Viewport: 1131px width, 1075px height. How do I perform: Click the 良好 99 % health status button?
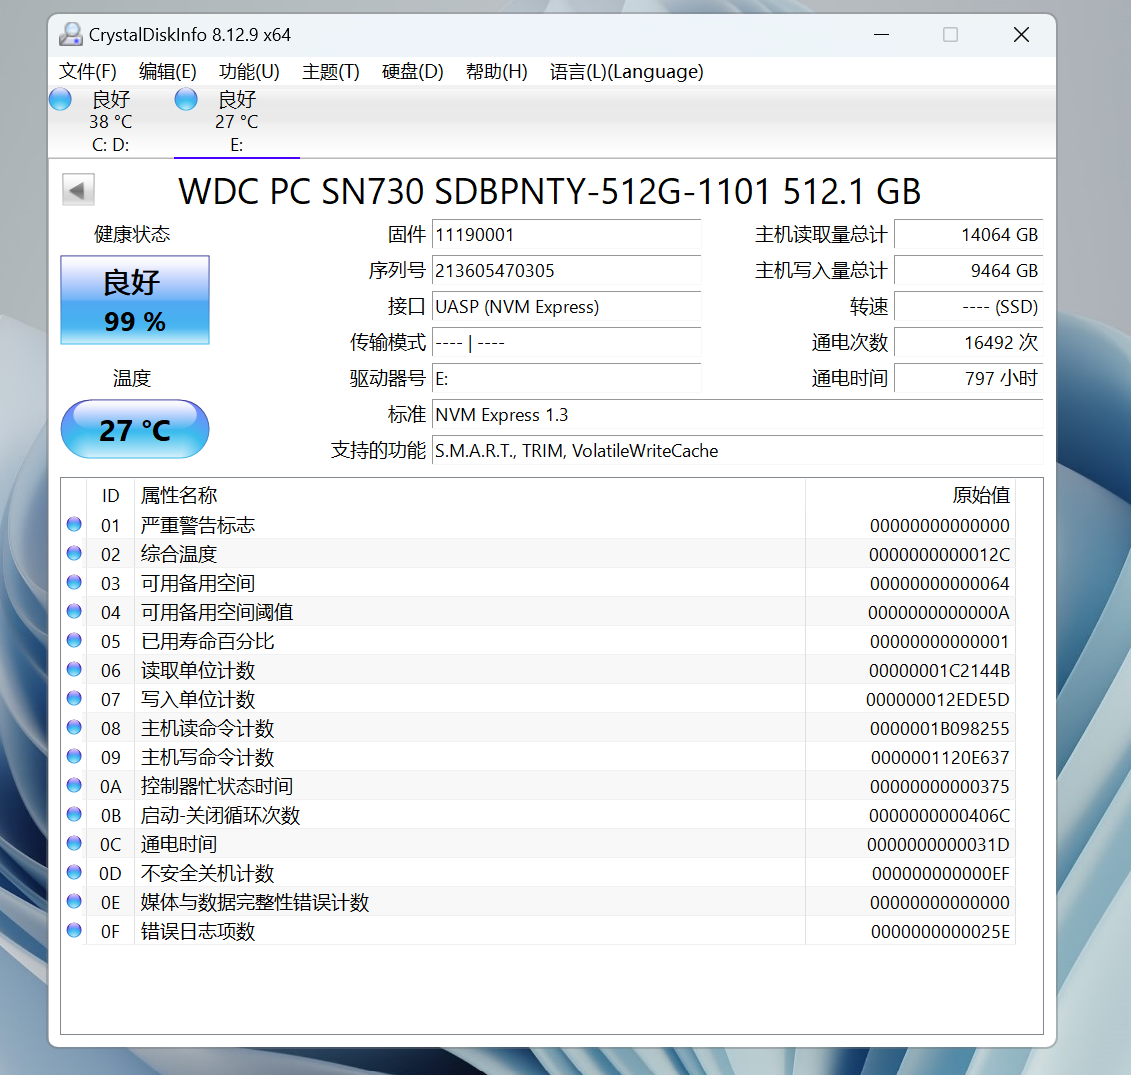(135, 300)
